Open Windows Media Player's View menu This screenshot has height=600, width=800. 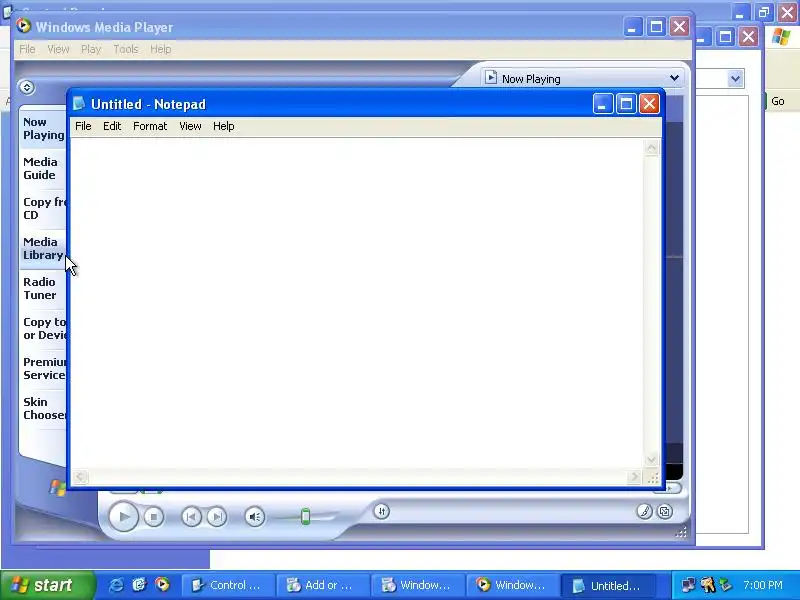point(58,49)
